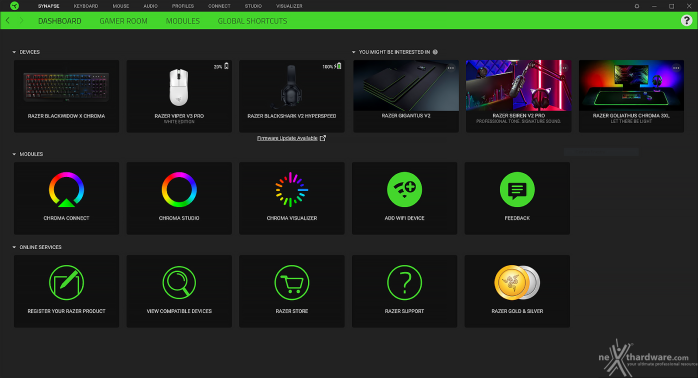
Task: Click the Razer logo in the title bar
Action: click(x=14, y=6)
